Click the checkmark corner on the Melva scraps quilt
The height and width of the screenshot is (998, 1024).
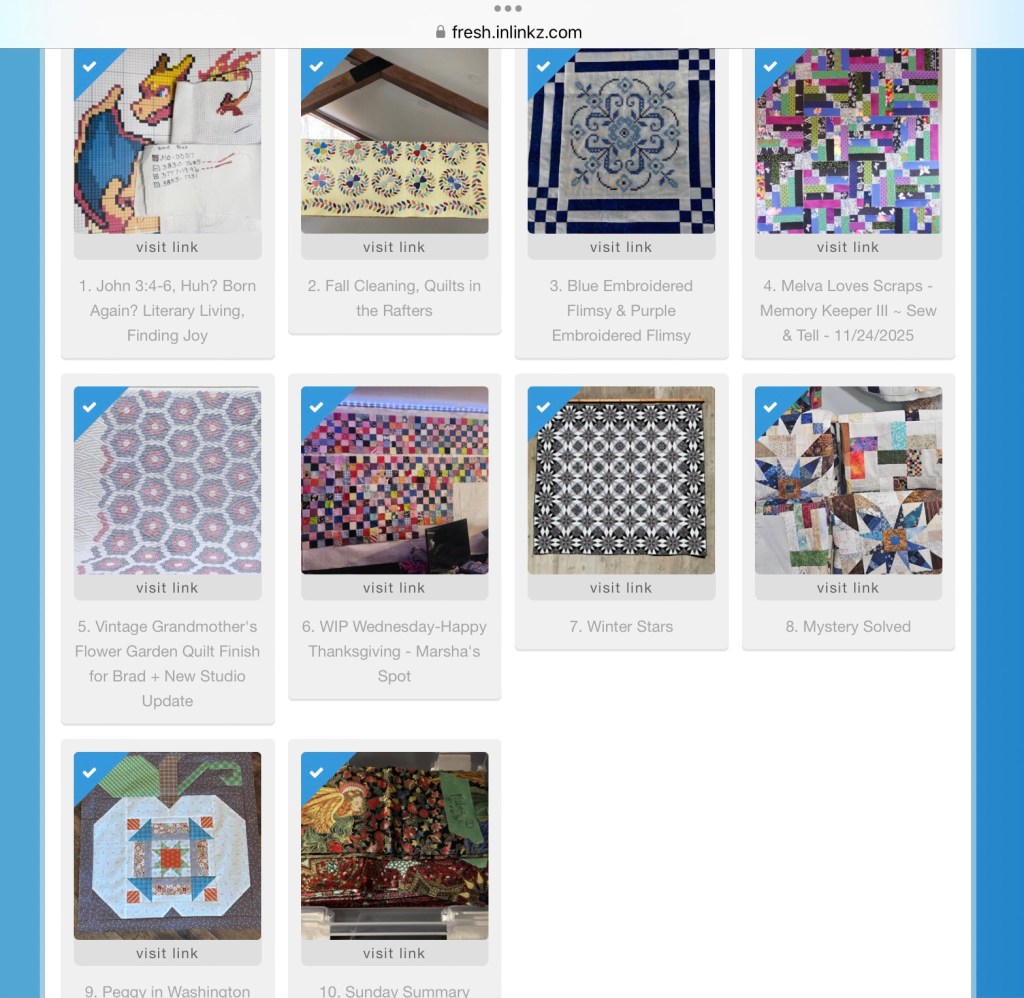pyautogui.click(x=770, y=66)
